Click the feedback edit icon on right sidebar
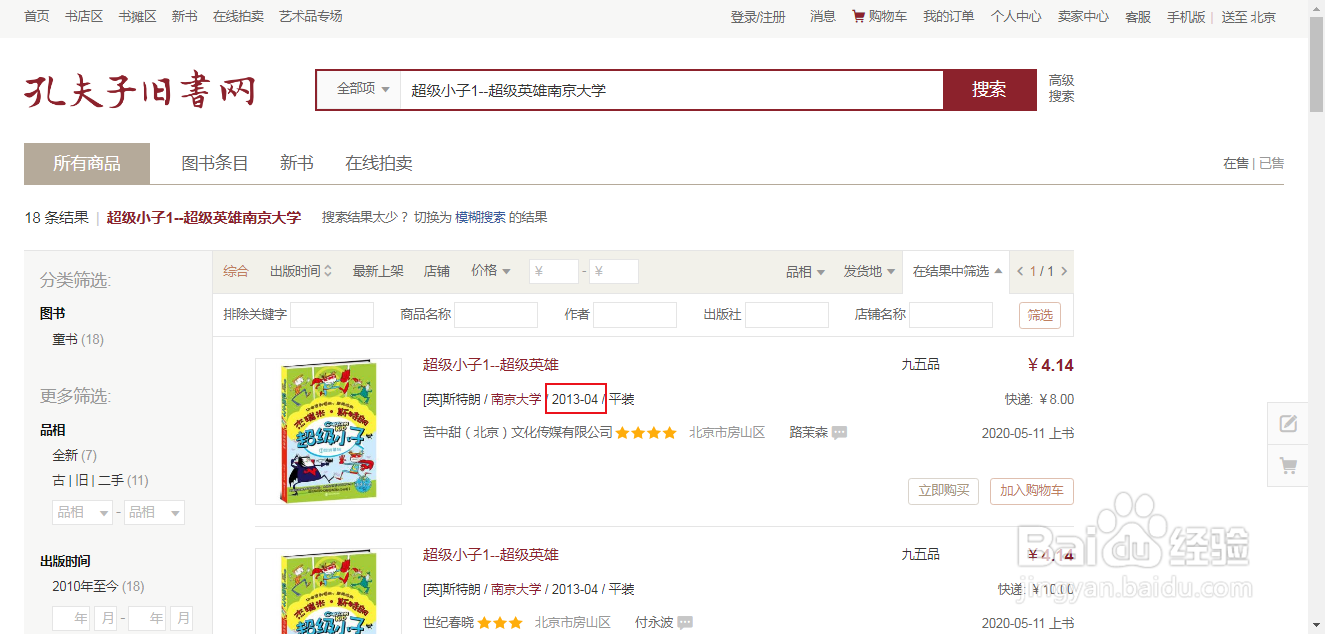This screenshot has width=1325, height=634. pyautogui.click(x=1289, y=423)
